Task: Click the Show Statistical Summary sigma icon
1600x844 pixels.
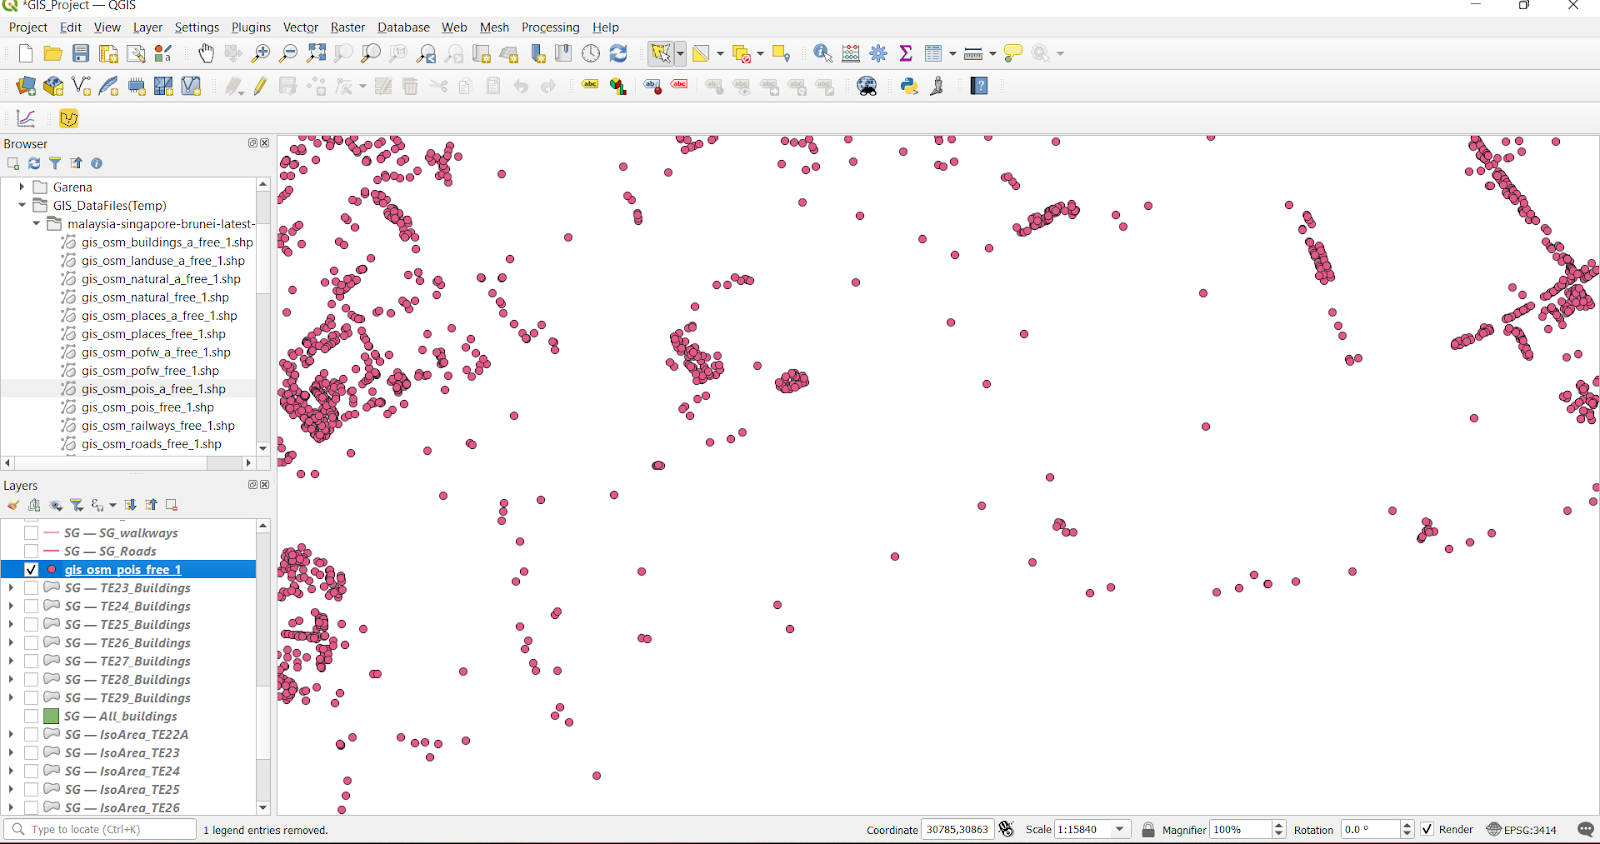Action: [905, 54]
